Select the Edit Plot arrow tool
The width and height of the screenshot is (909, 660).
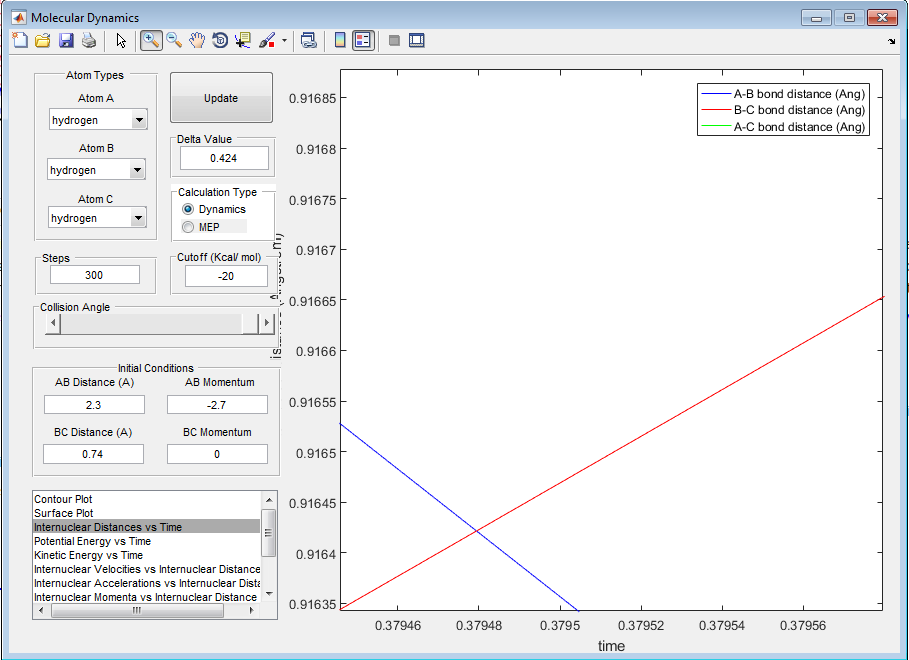click(121, 40)
